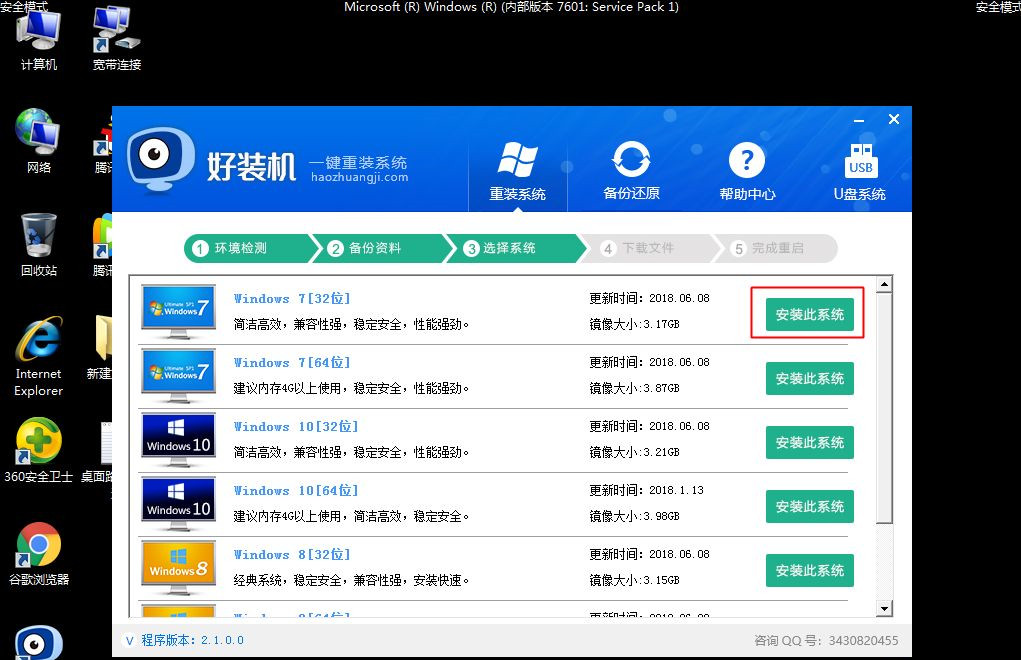The height and width of the screenshot is (660, 1021).
Task: Click the scrollbar down arrow
Action: pos(884,607)
